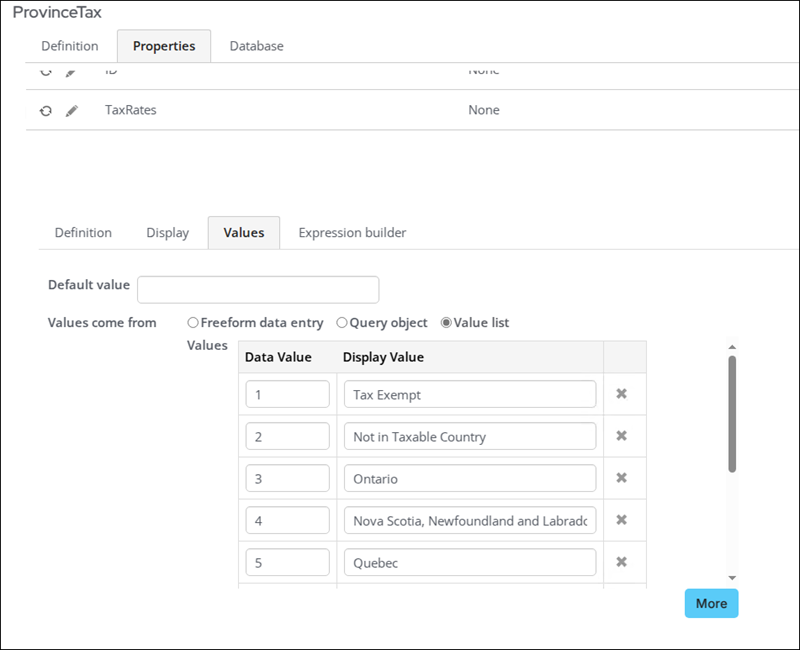
Task: Click the Ontario display value field
Action: (470, 479)
